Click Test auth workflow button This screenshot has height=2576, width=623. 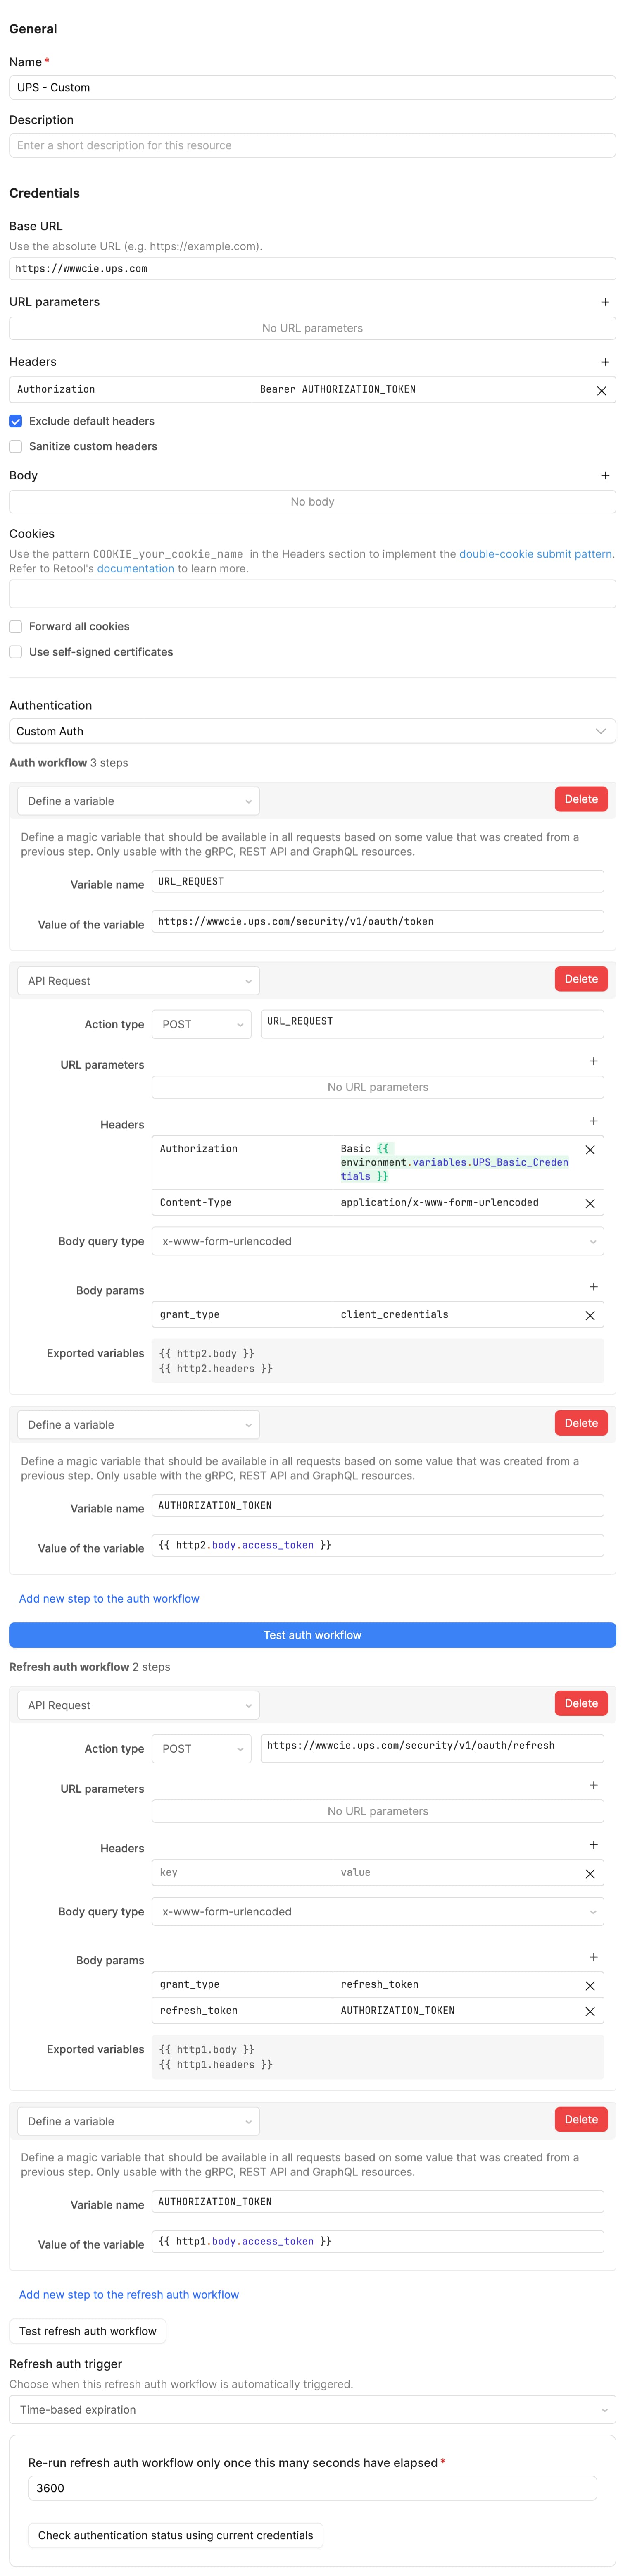pos(312,1635)
